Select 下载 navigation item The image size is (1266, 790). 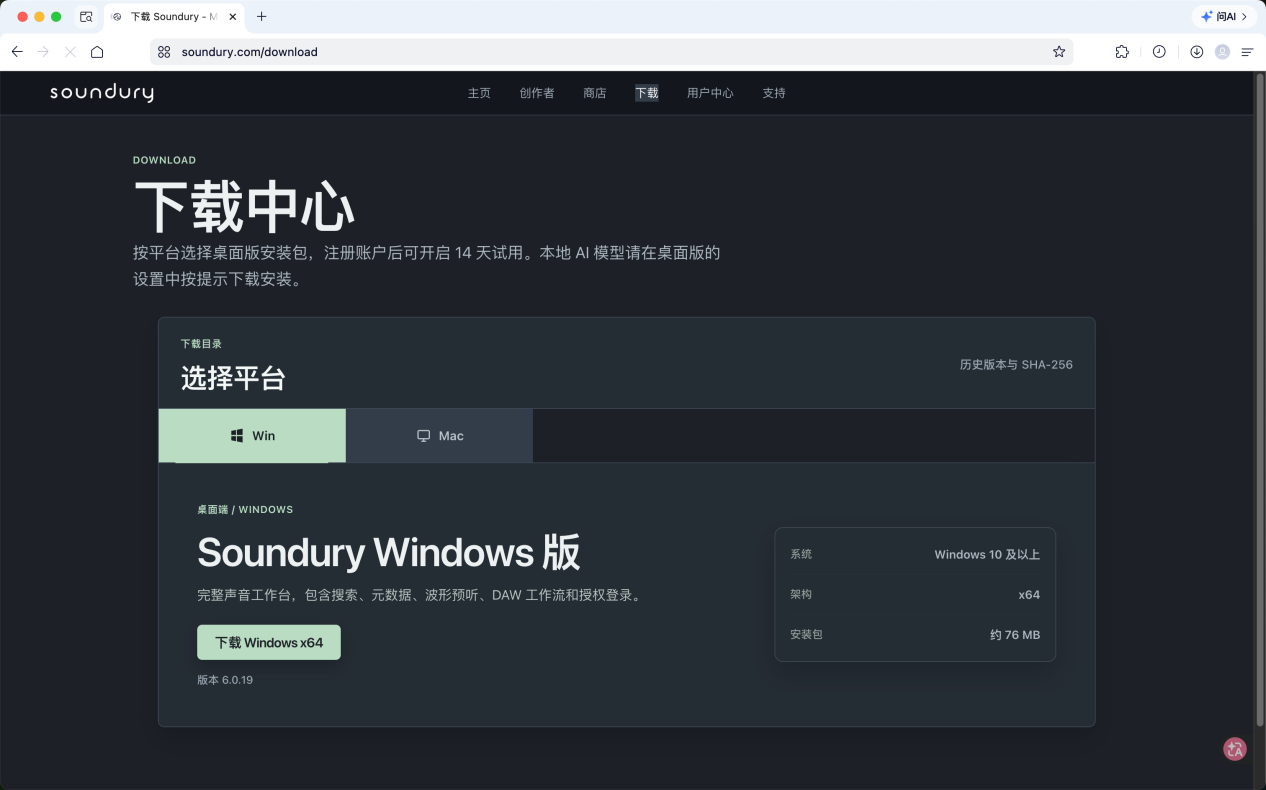647,93
